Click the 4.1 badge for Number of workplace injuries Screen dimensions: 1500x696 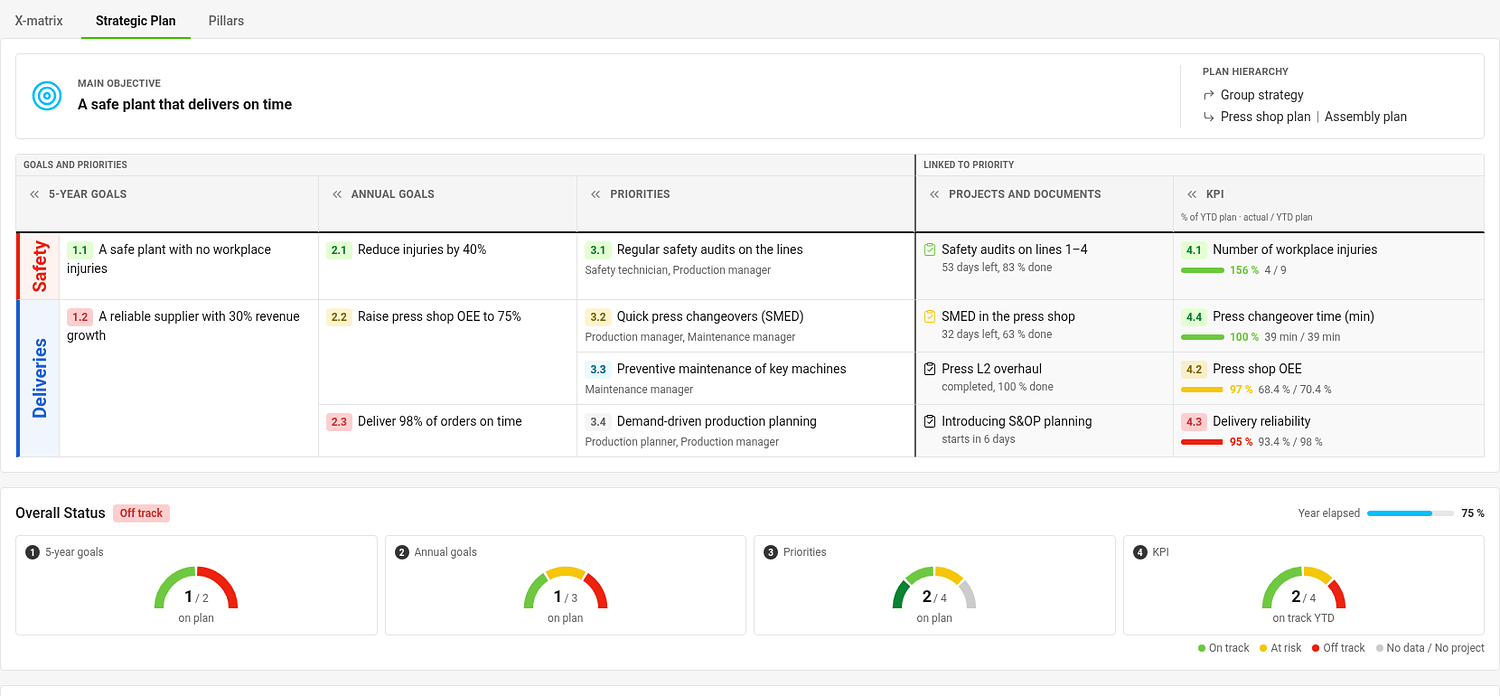click(1194, 250)
